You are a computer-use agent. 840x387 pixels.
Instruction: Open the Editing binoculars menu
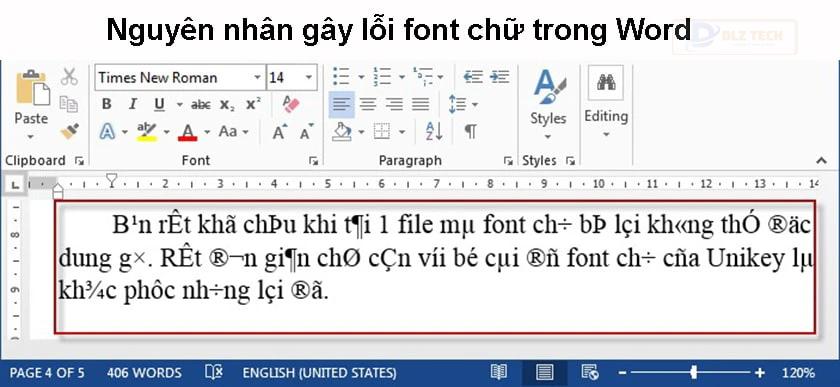click(606, 102)
